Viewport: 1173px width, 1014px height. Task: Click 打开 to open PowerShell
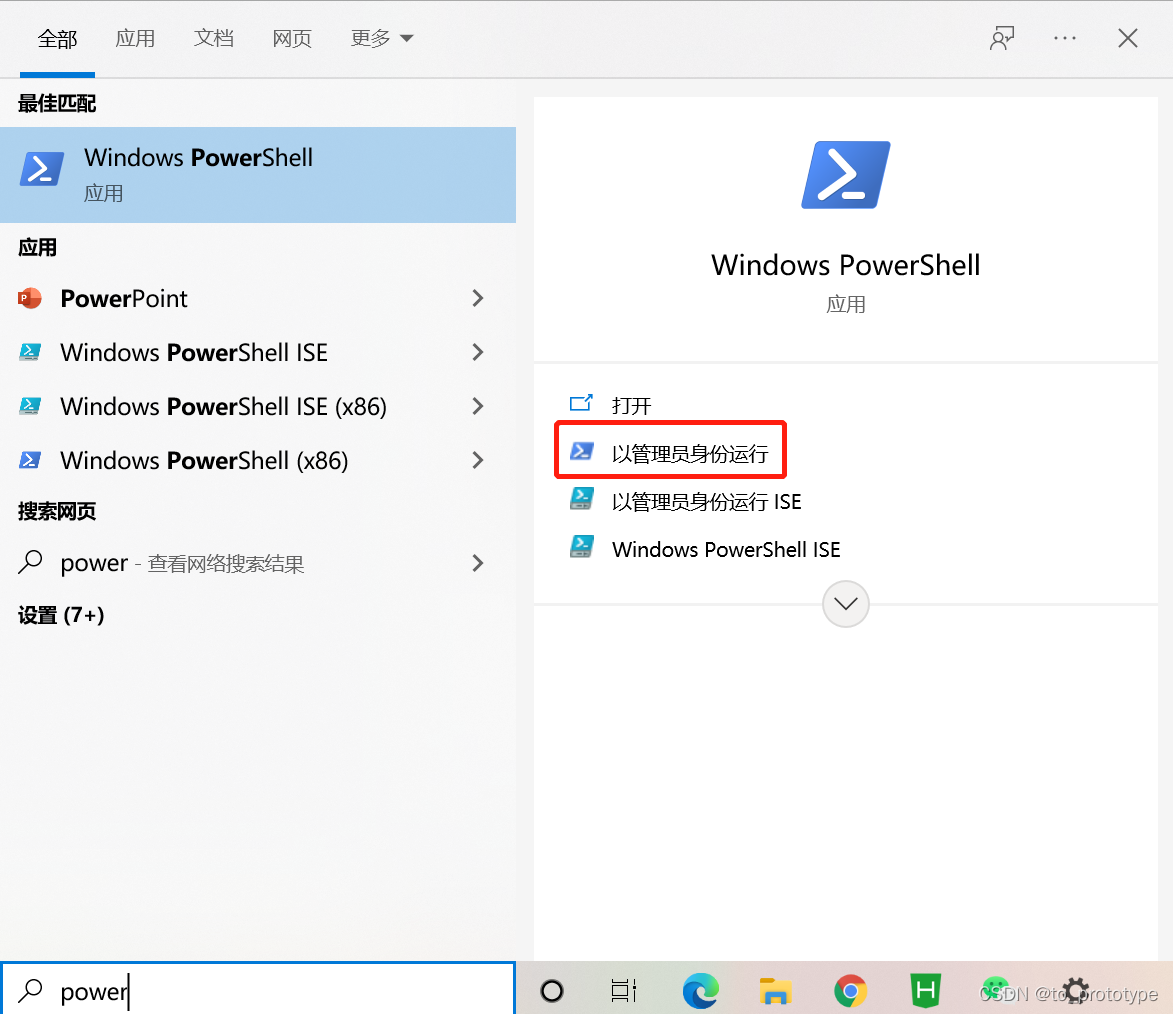(631, 406)
